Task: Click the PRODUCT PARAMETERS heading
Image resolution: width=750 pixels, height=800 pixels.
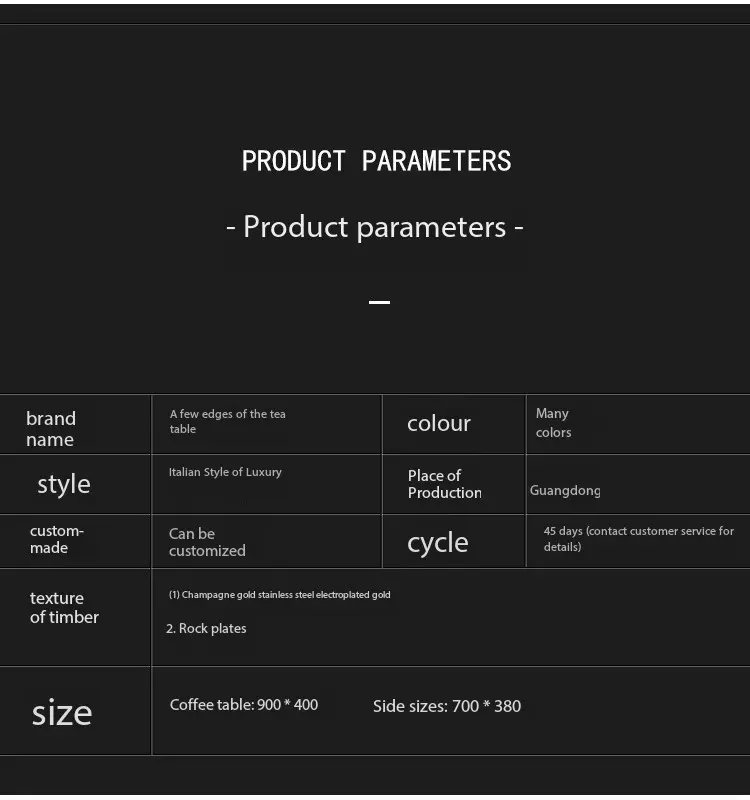Action: (376, 161)
